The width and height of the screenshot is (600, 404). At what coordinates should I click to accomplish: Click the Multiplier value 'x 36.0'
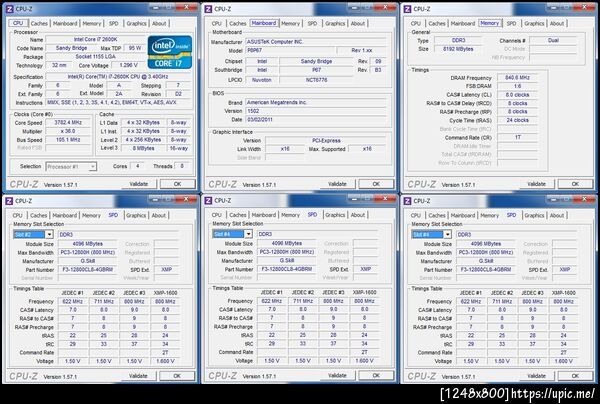click(x=68, y=131)
